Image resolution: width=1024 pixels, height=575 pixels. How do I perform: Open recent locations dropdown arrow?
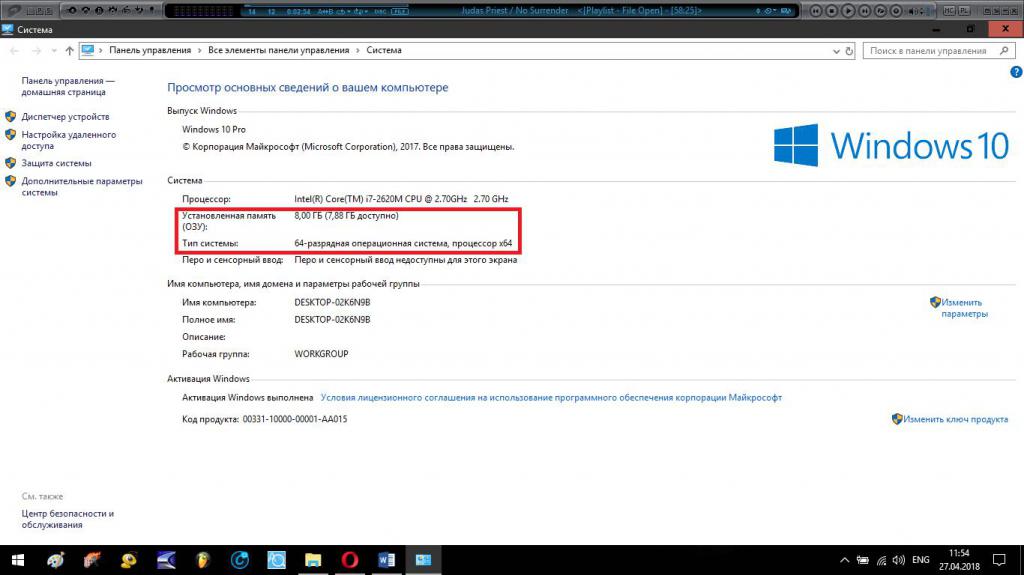(54, 51)
